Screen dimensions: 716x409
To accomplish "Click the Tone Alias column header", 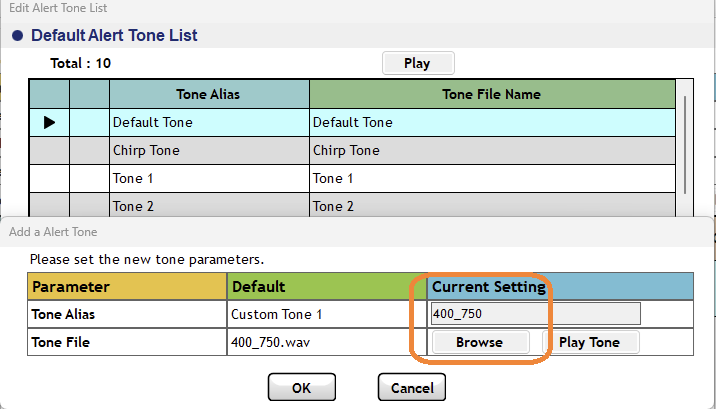I will tap(209, 94).
